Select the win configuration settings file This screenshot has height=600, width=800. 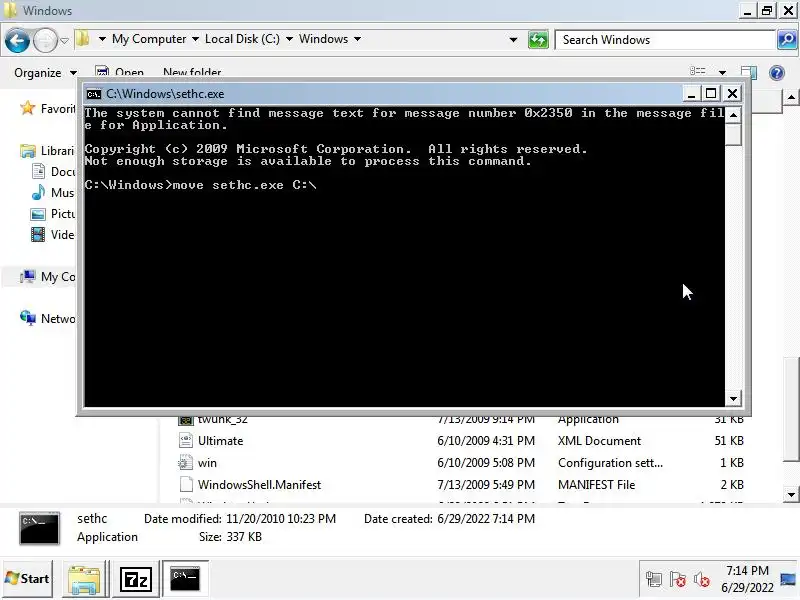[x=460, y=463]
